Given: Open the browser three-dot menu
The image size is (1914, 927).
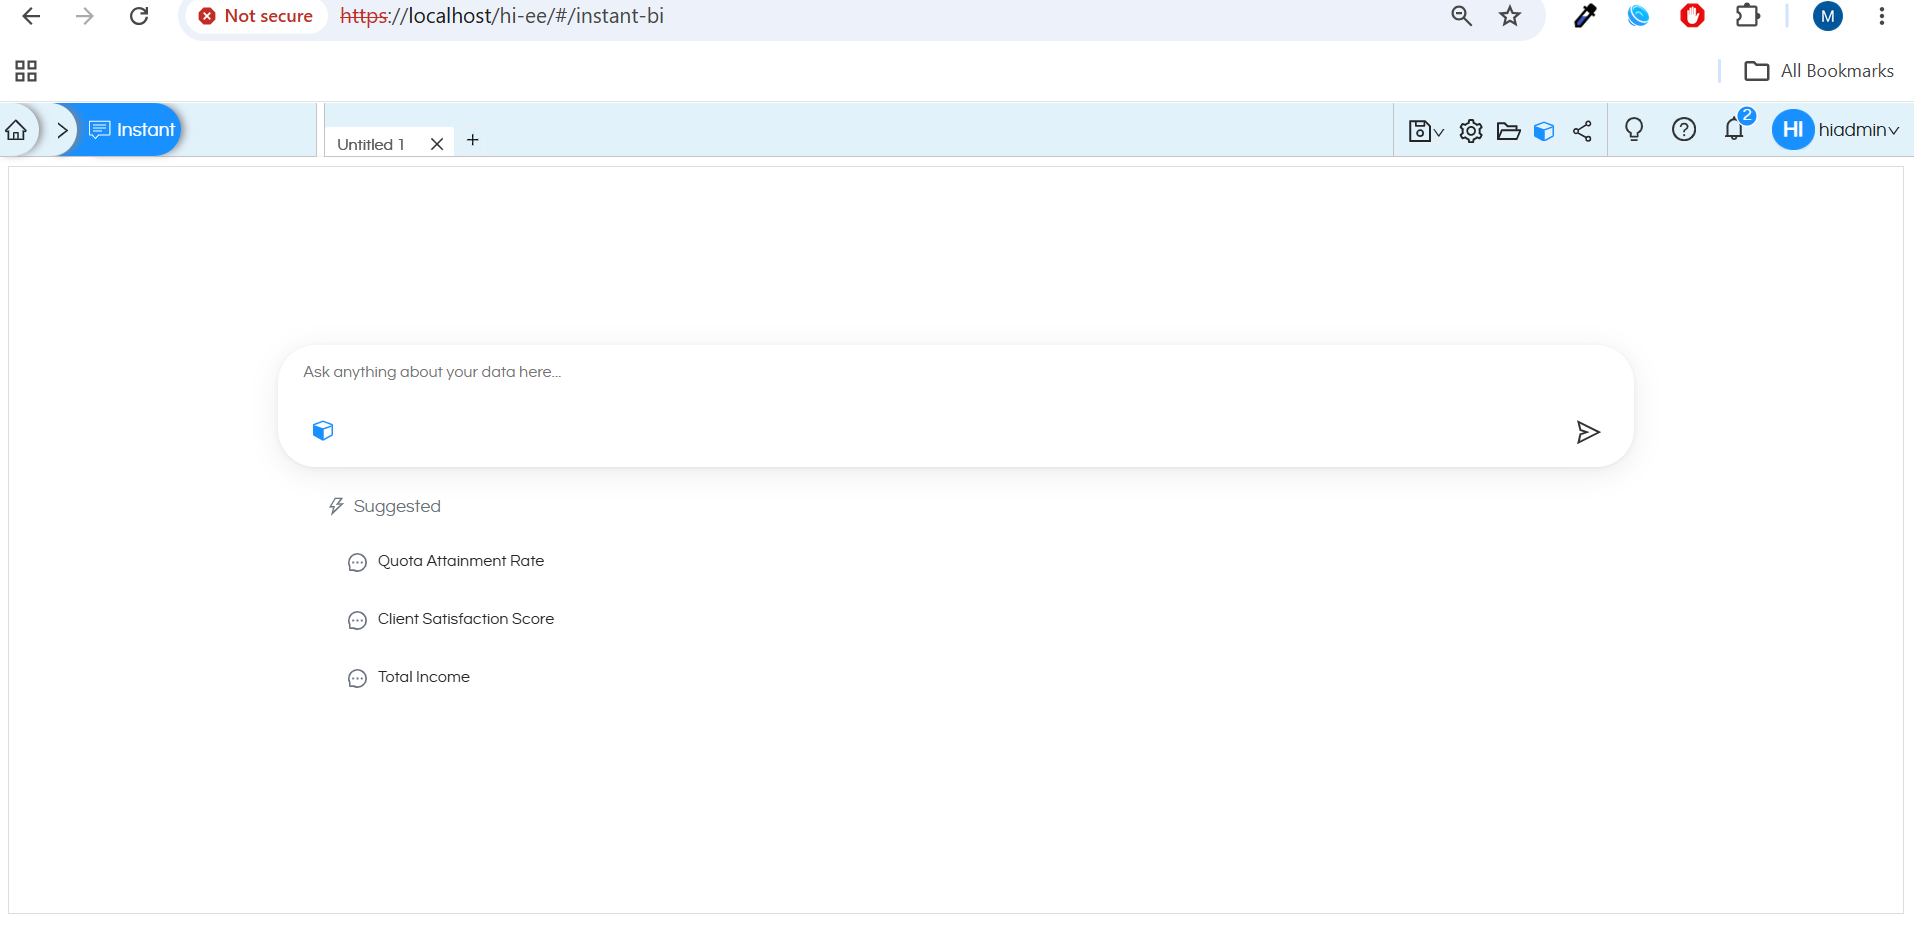Looking at the screenshot, I should coord(1882,16).
